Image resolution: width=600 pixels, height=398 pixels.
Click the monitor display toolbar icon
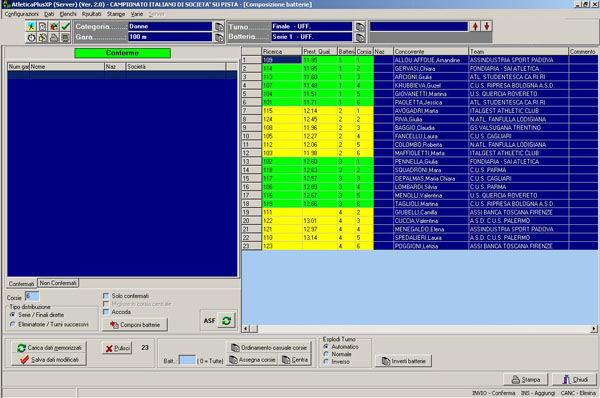[65, 37]
